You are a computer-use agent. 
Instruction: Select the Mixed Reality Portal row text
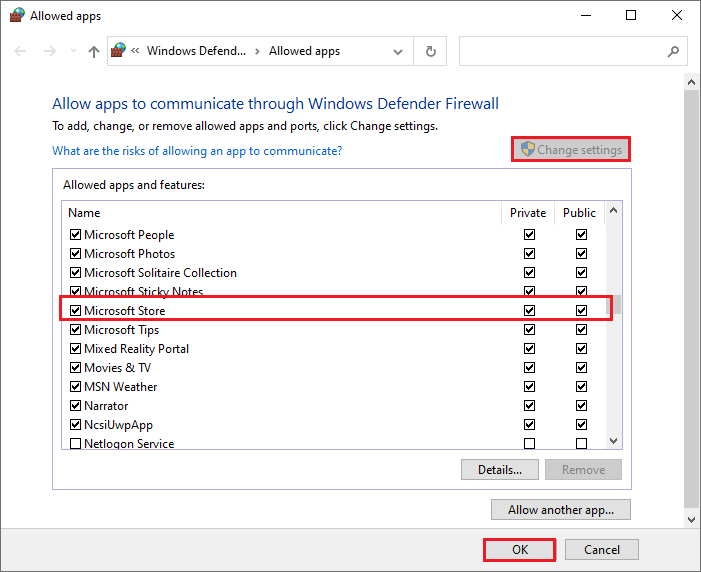136,349
